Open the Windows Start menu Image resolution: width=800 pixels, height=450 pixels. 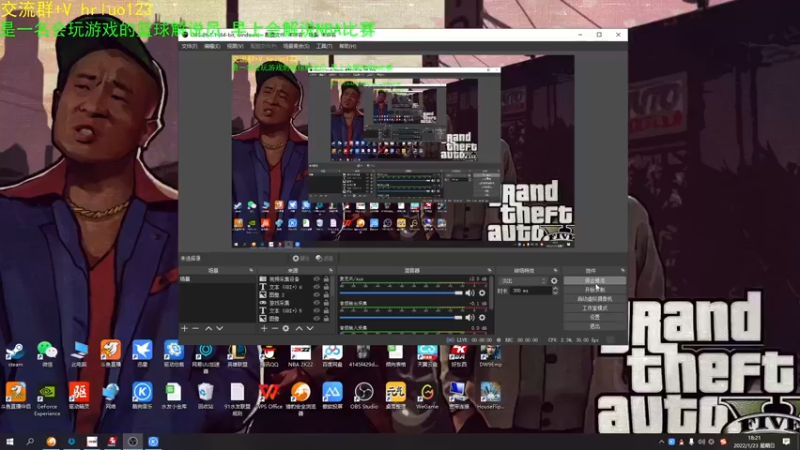coord(10,442)
